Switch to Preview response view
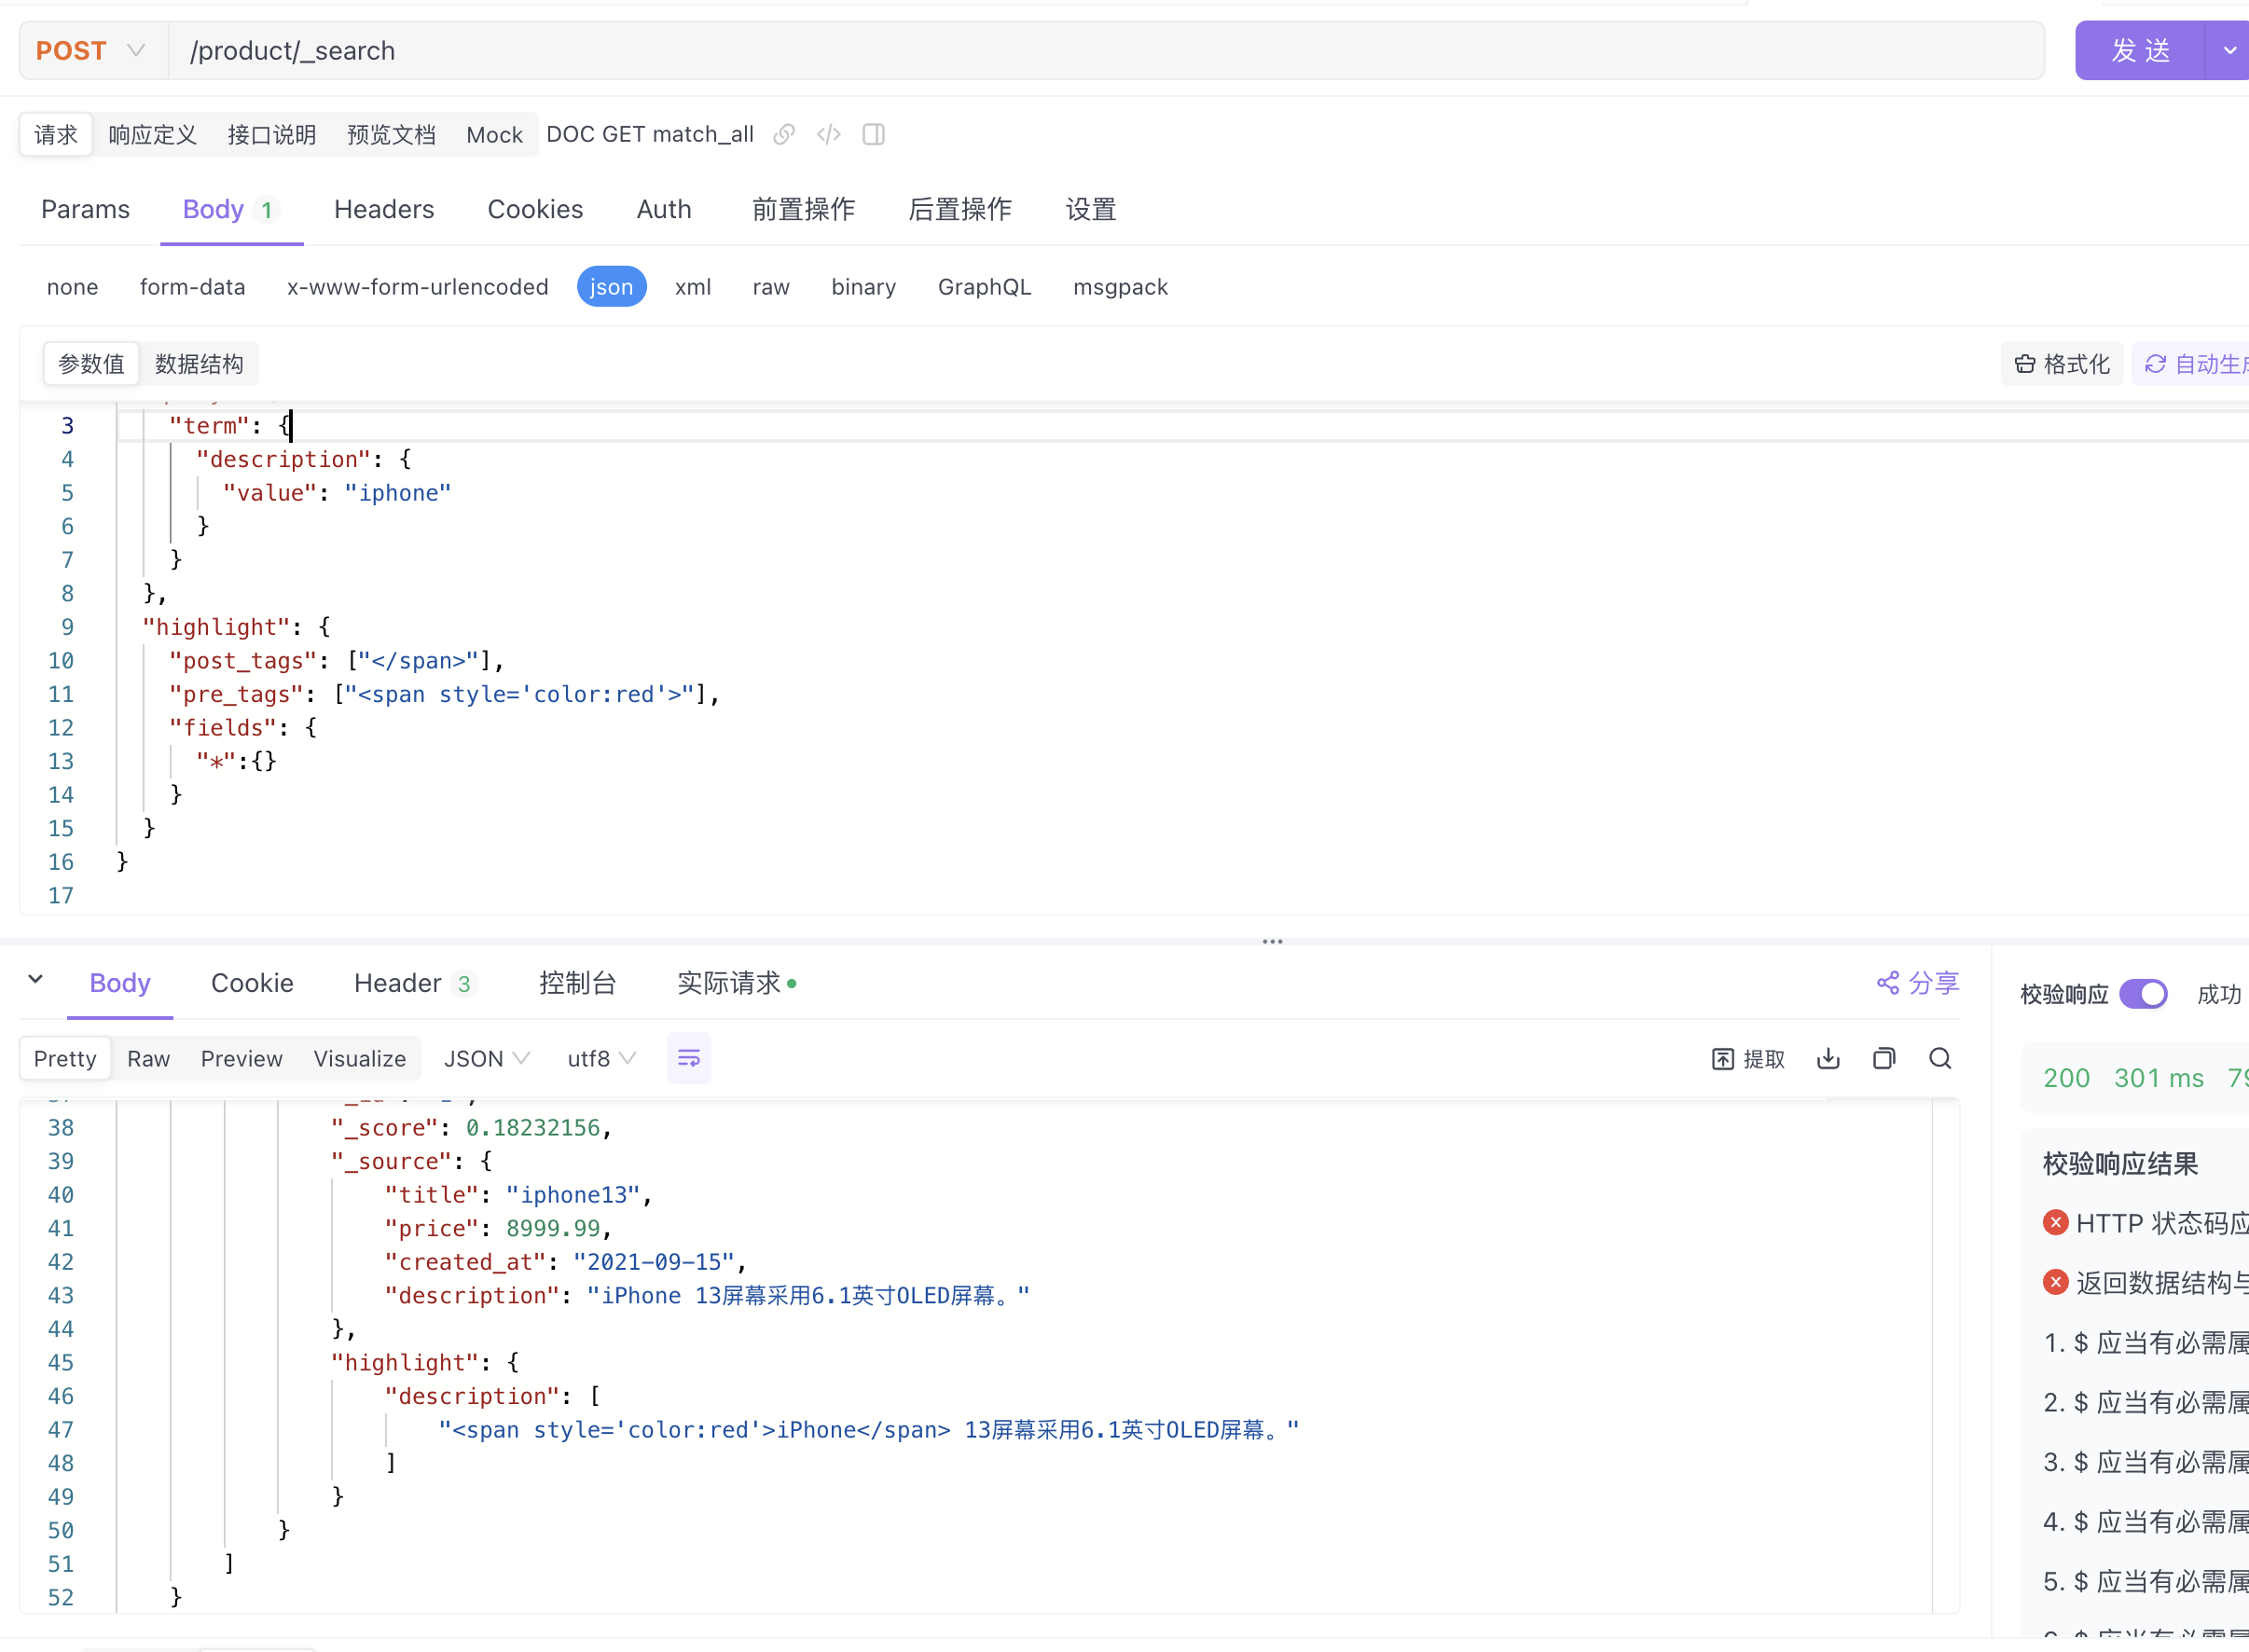The height and width of the screenshot is (1652, 2249). point(241,1058)
